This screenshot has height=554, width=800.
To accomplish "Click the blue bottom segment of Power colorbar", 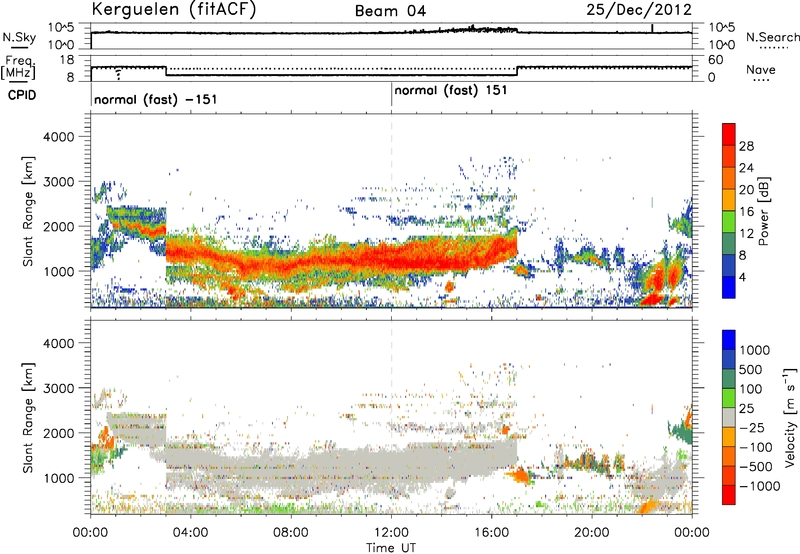I will click(x=729, y=287).
